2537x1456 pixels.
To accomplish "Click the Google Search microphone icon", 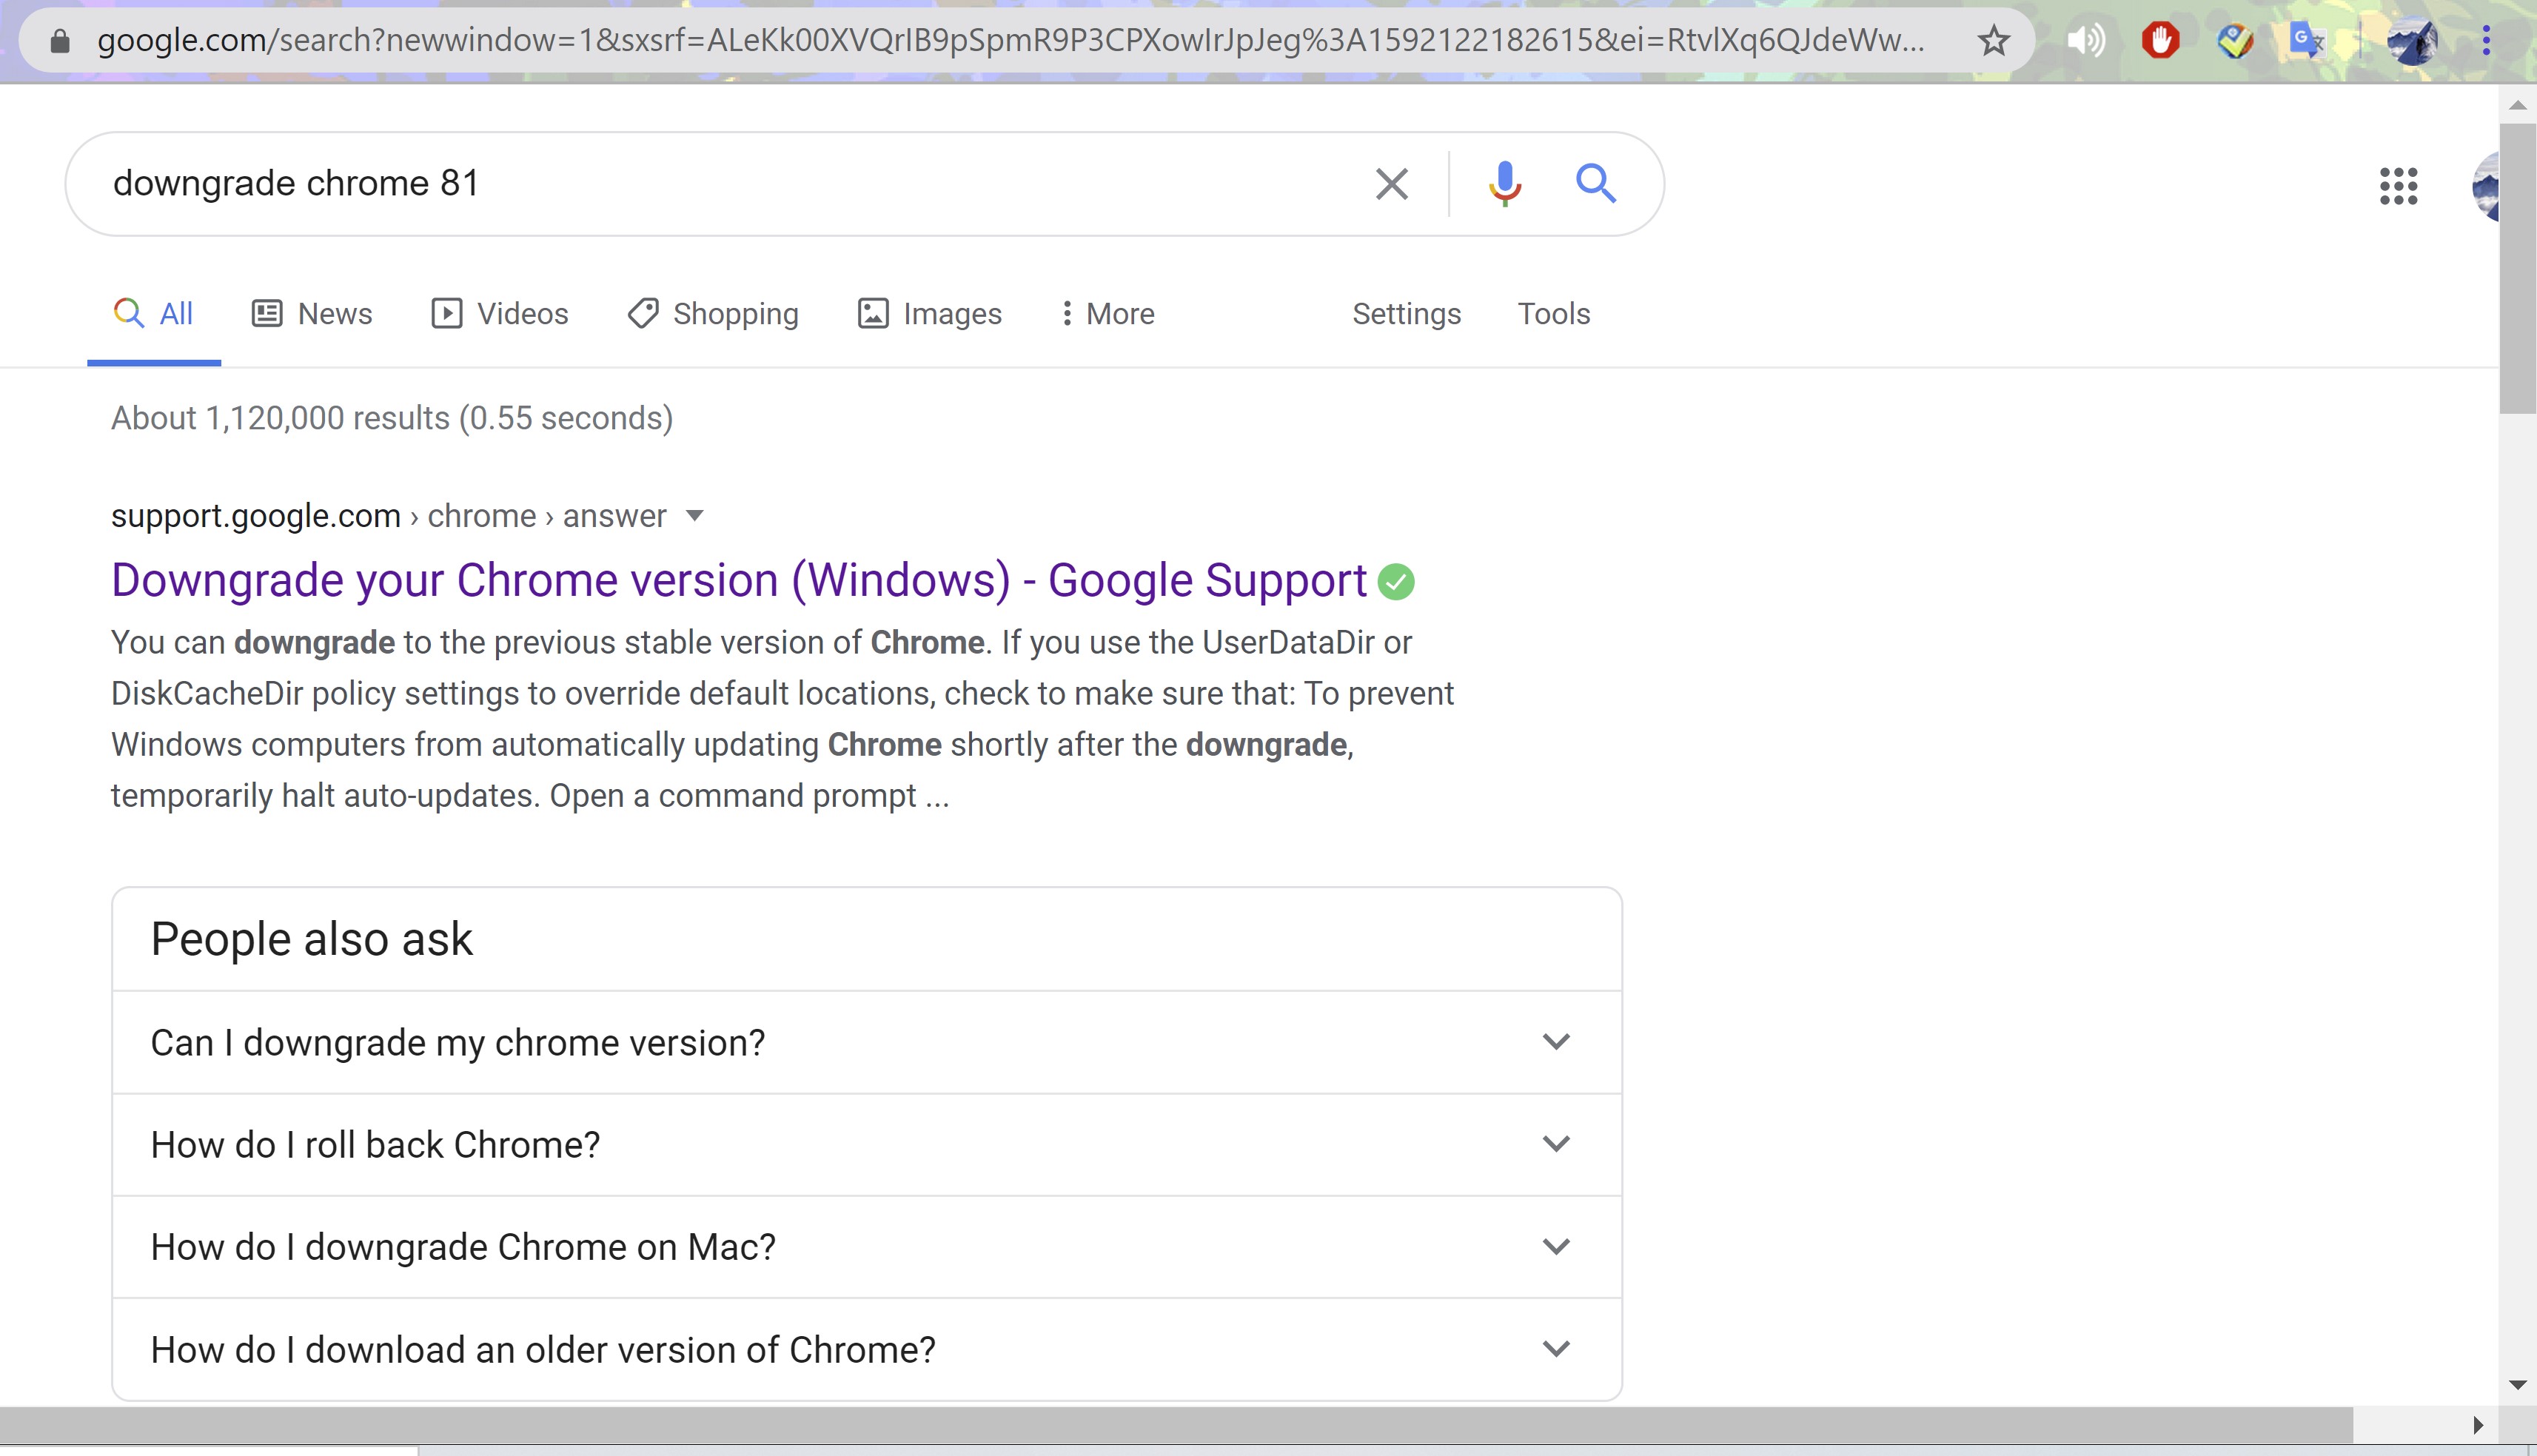I will point(1502,183).
